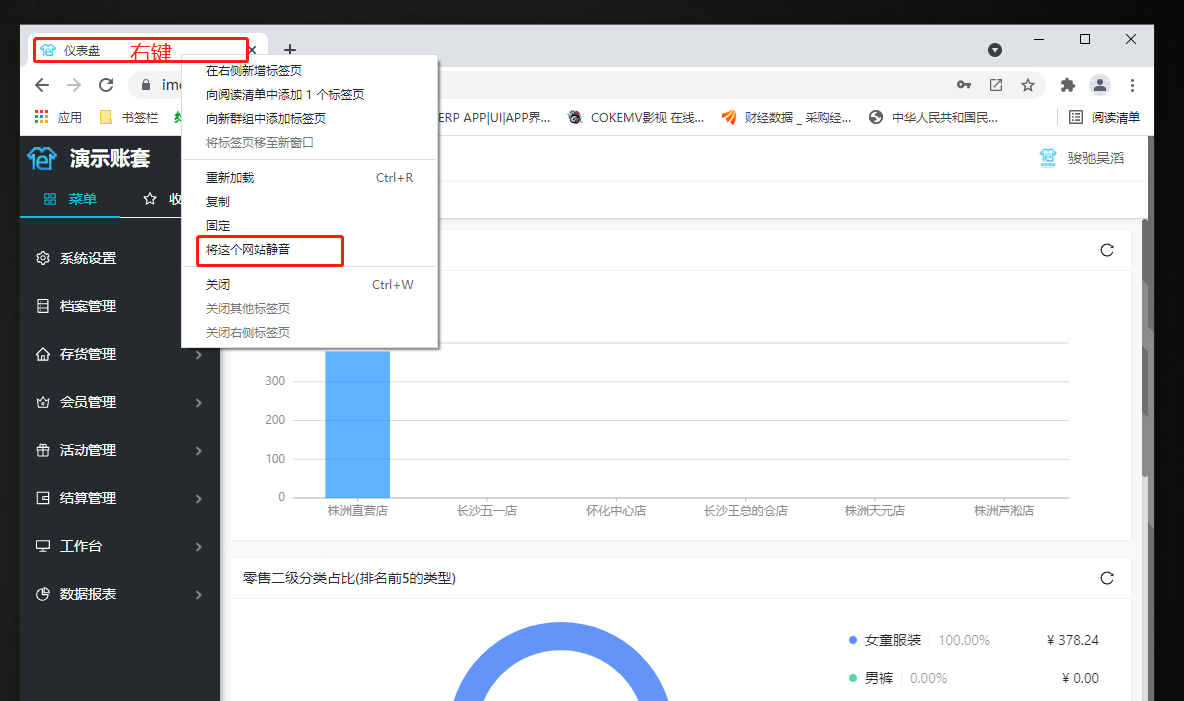Click the site lock icon in address bar
This screenshot has height=701, width=1184.
pos(146,85)
